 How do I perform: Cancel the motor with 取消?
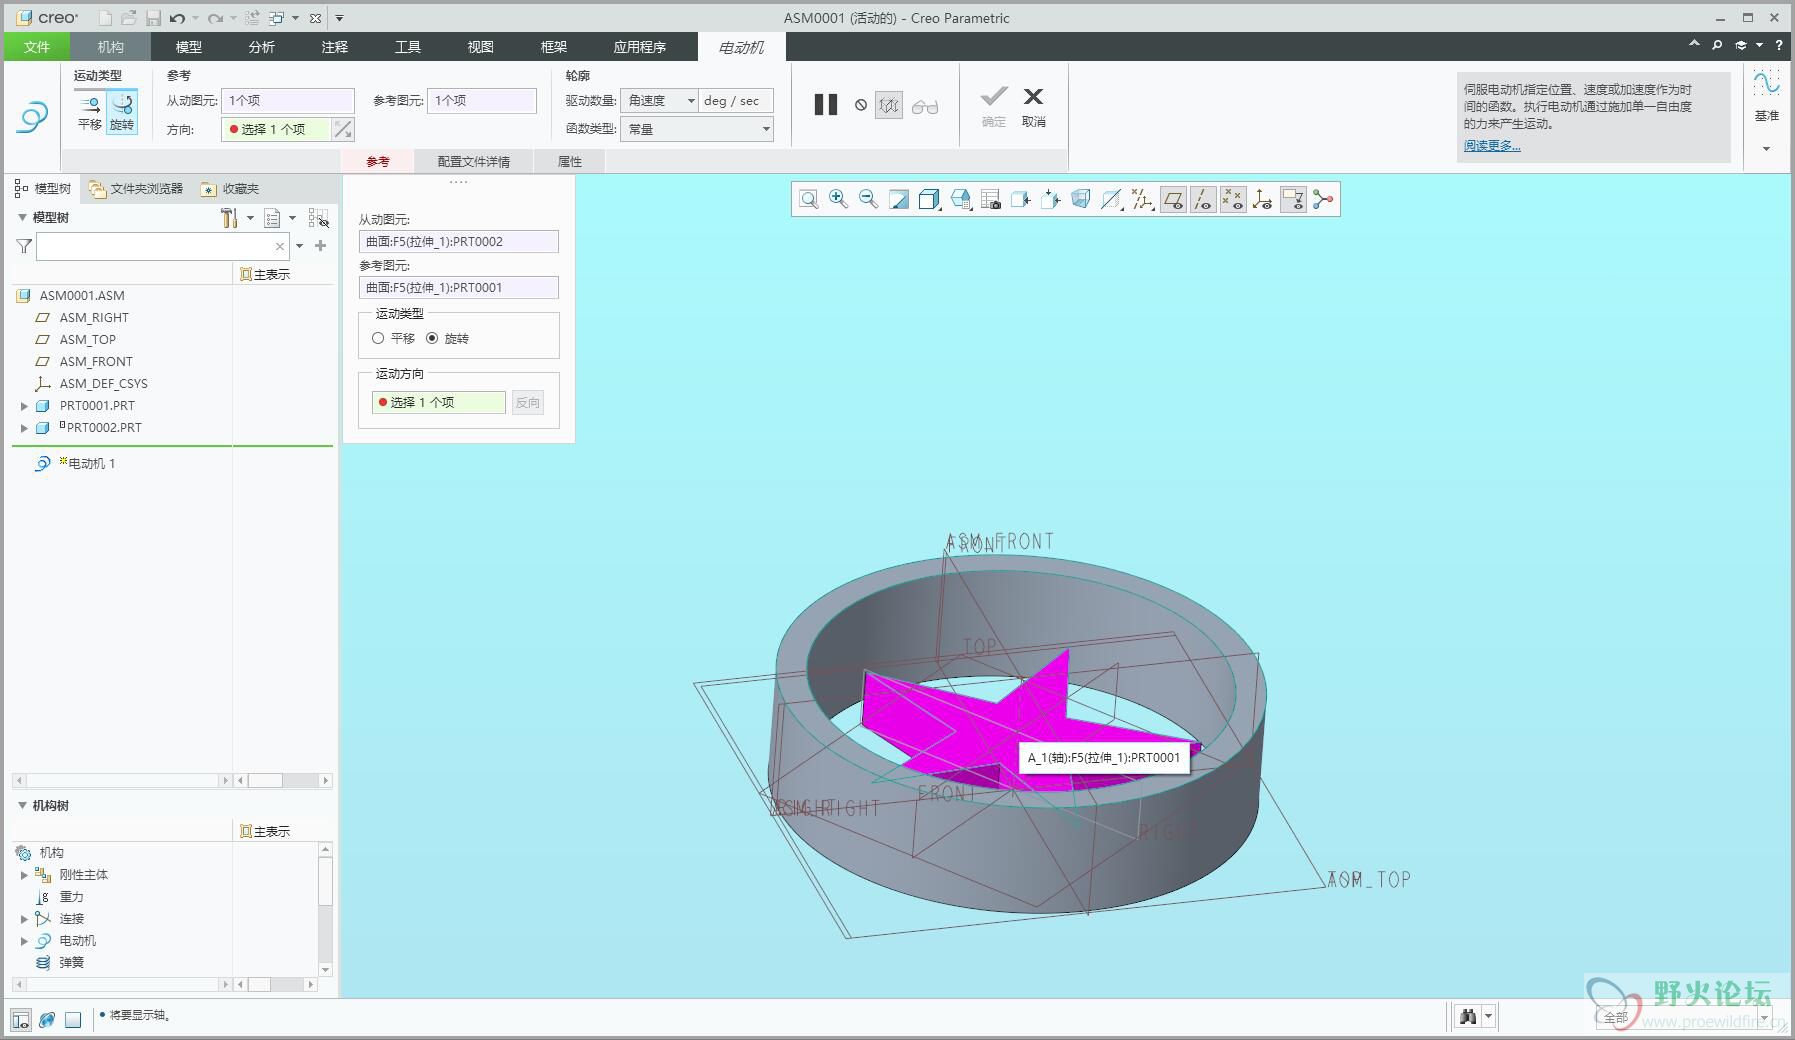point(1034,105)
